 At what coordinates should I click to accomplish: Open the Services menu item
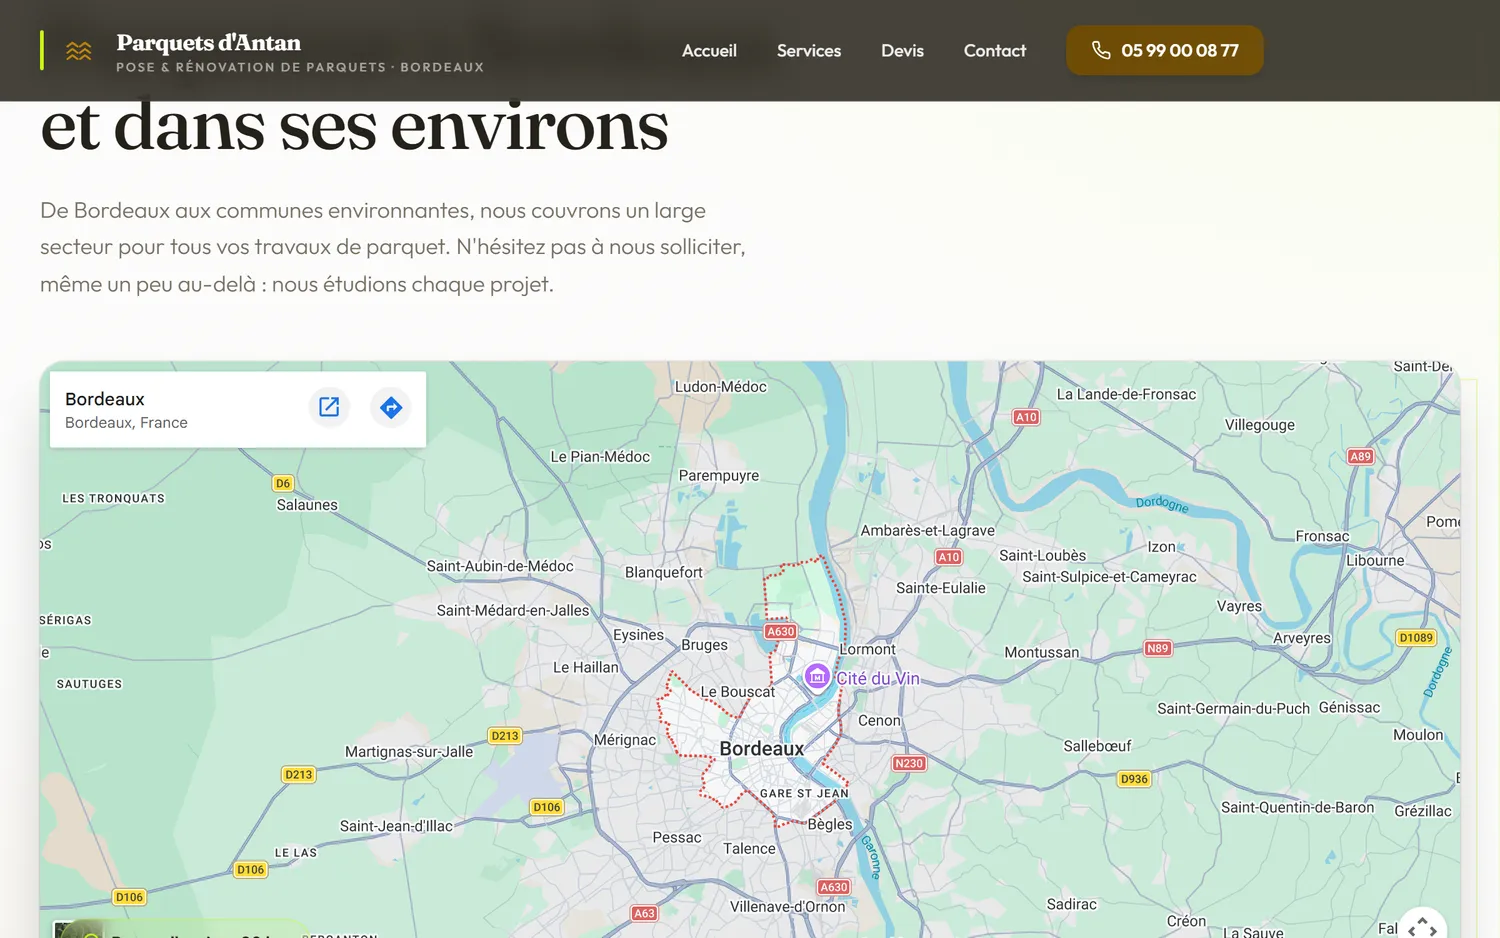point(809,51)
